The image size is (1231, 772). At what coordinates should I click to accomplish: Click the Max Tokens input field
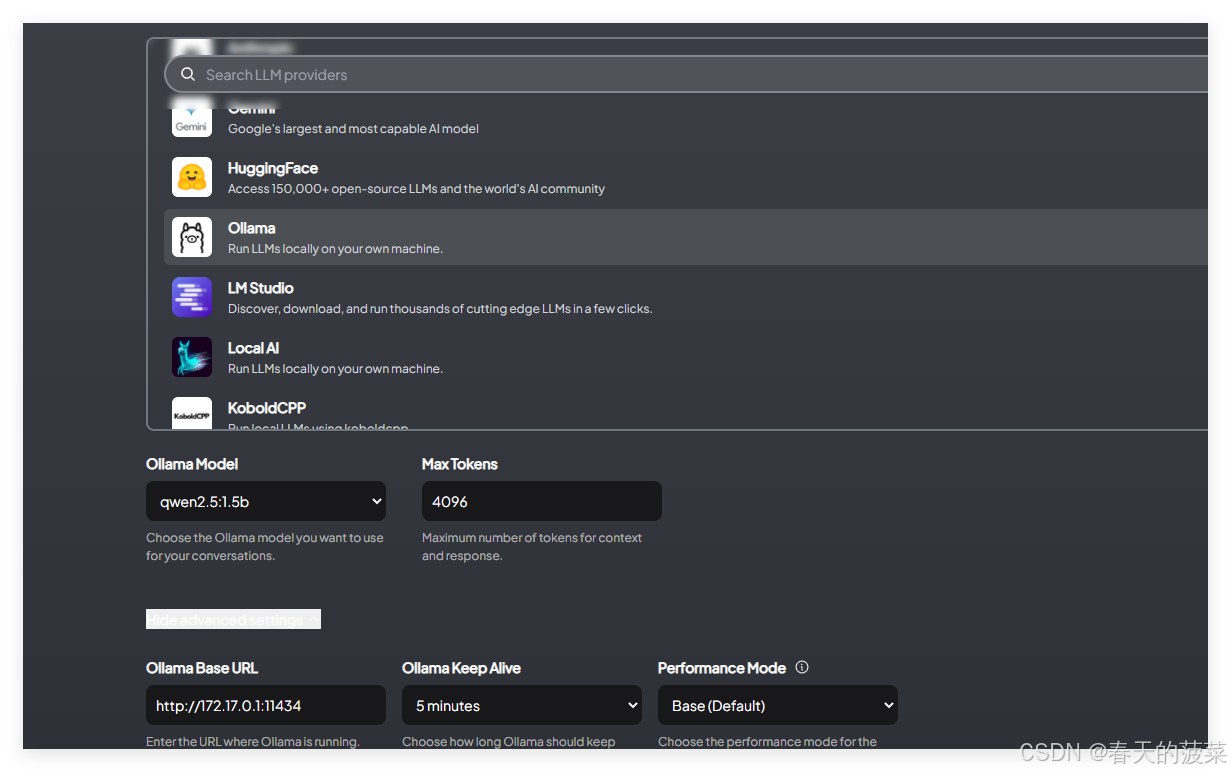pyautogui.click(x=542, y=501)
